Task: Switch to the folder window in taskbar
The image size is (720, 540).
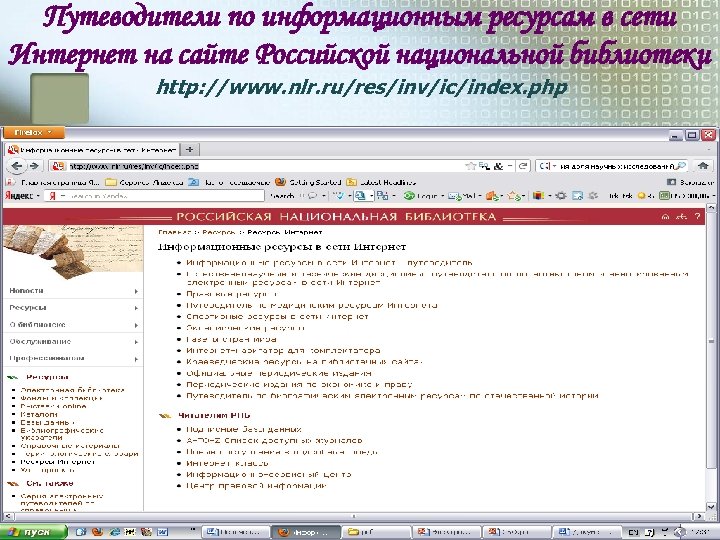Action: (x=376, y=532)
